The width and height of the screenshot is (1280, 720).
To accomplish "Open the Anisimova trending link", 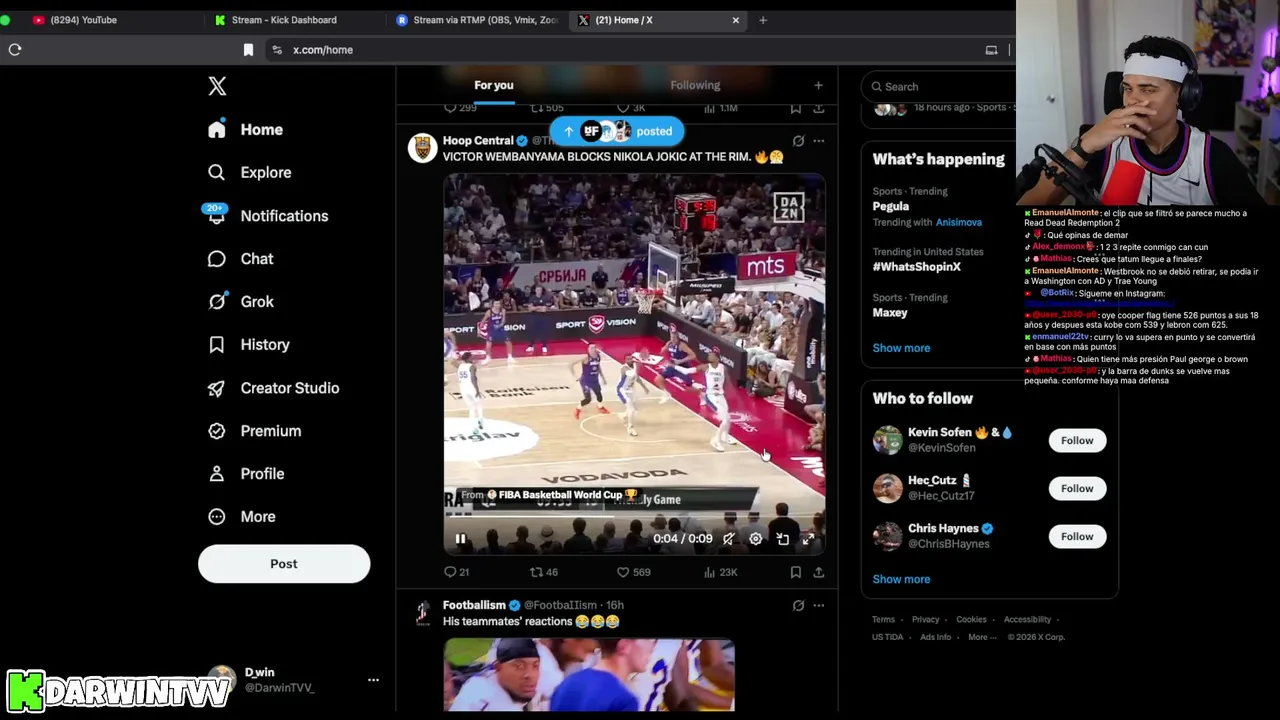I will pos(959,222).
